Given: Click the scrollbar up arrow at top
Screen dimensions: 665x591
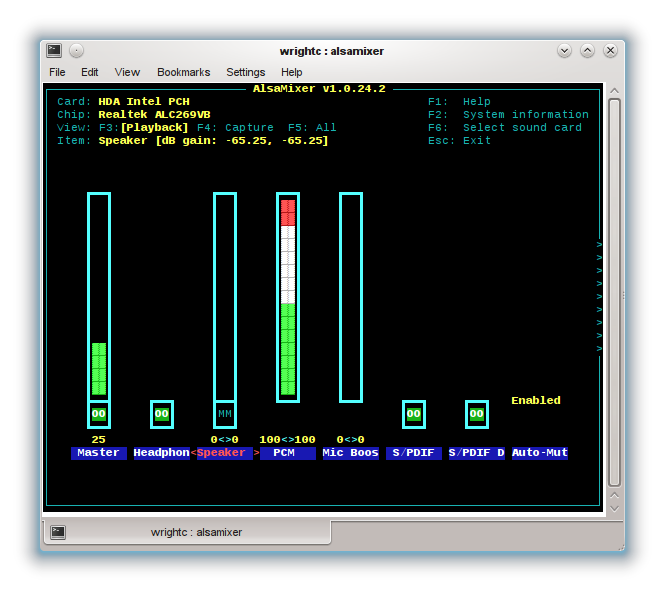Looking at the screenshot, I should [x=615, y=91].
